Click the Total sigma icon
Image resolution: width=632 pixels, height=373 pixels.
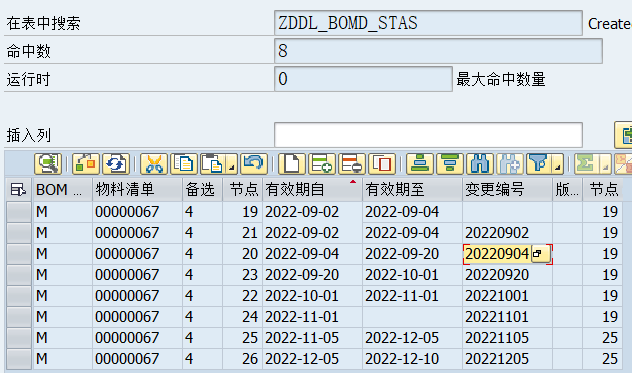point(587,164)
